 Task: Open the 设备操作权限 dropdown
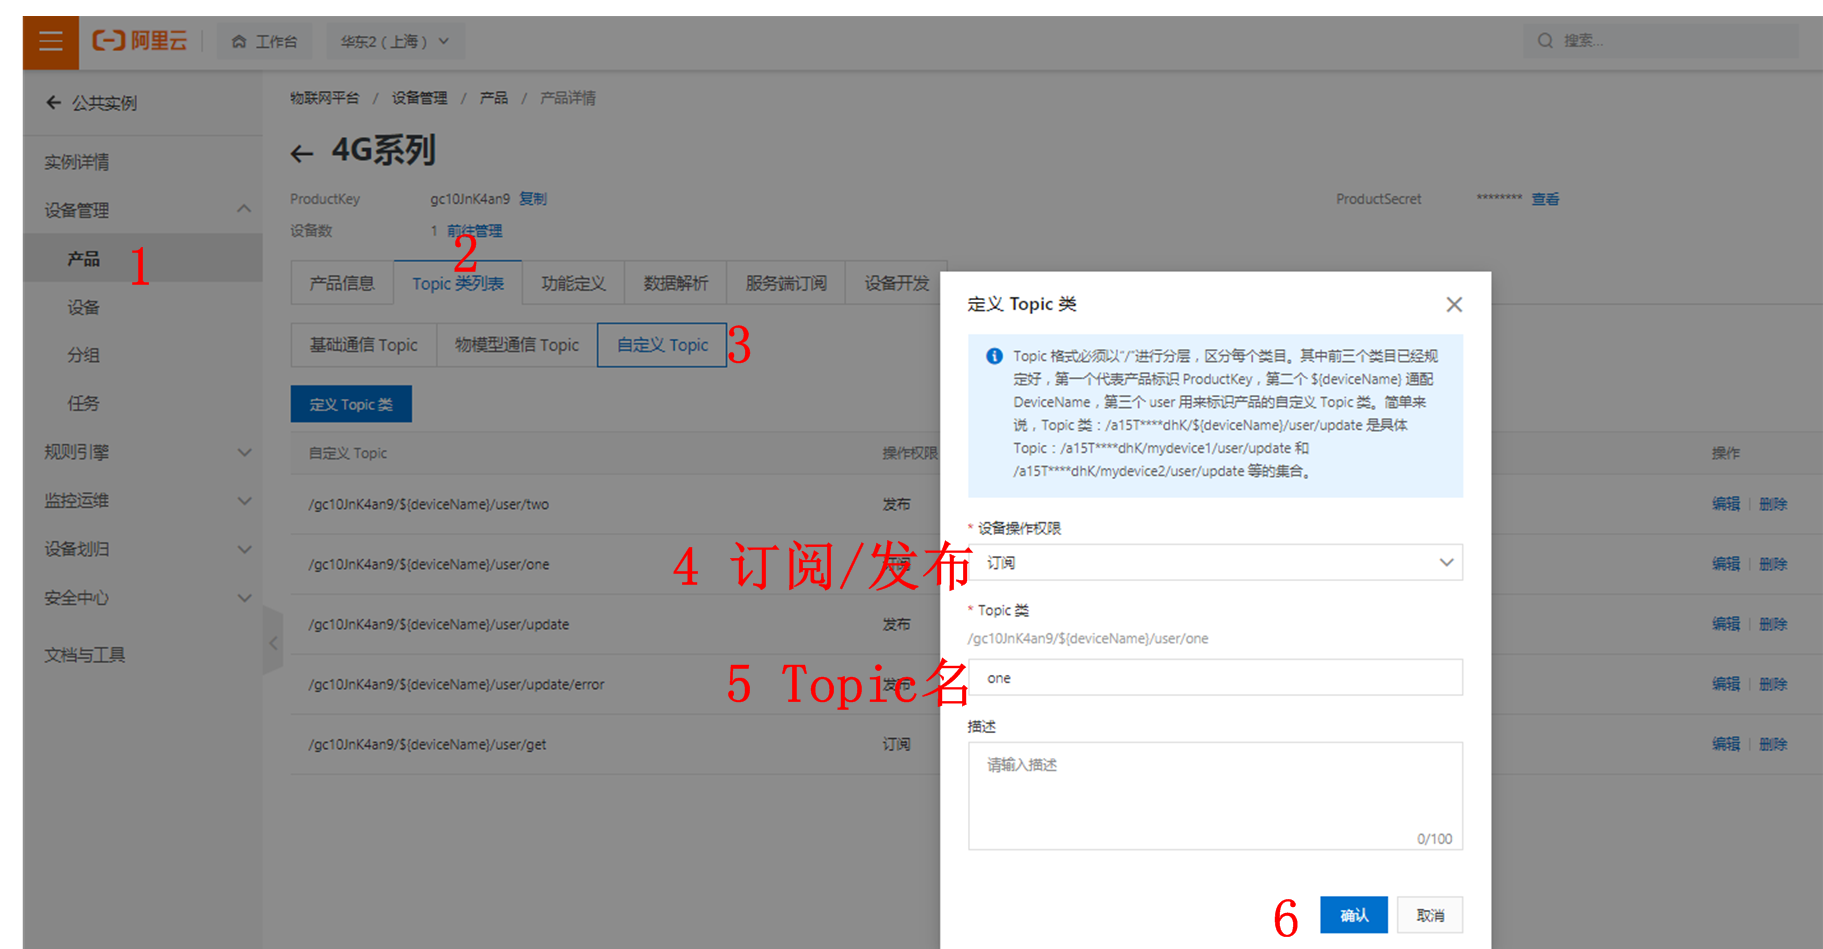pos(1214,563)
